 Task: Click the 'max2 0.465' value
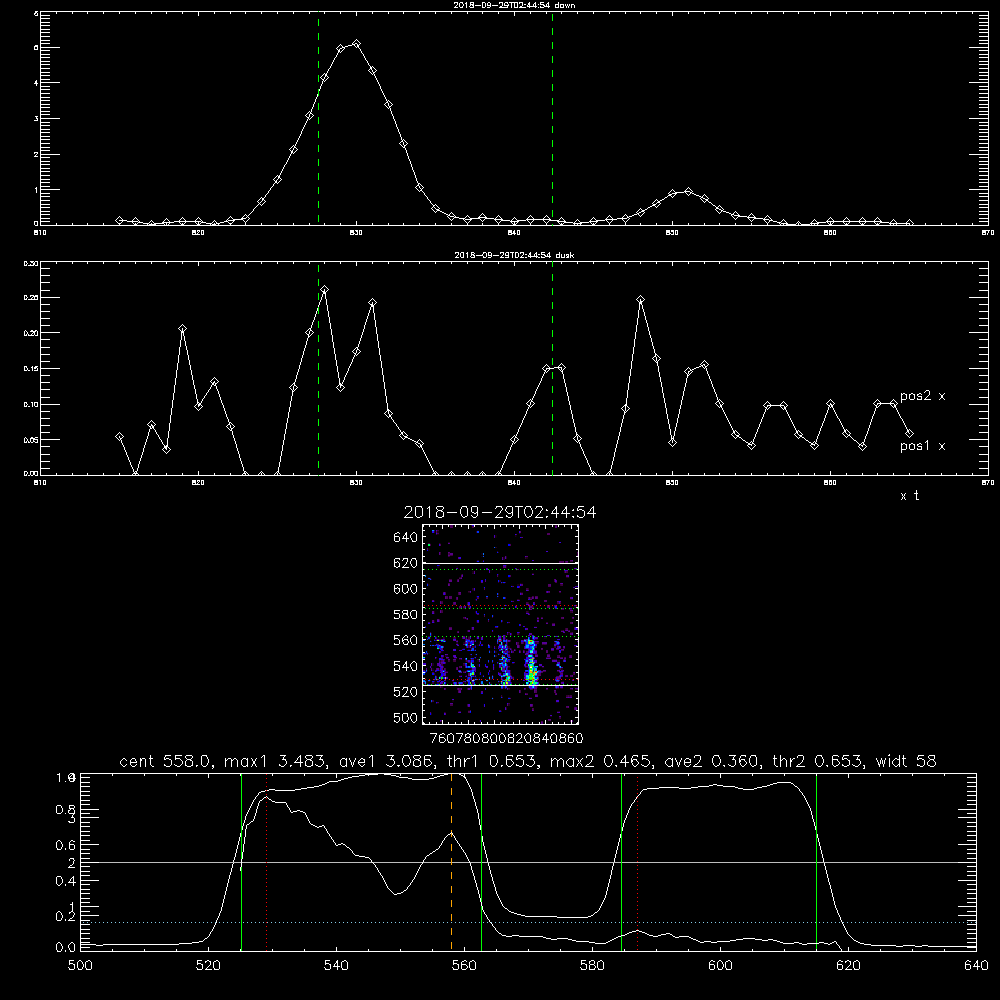(x=599, y=761)
